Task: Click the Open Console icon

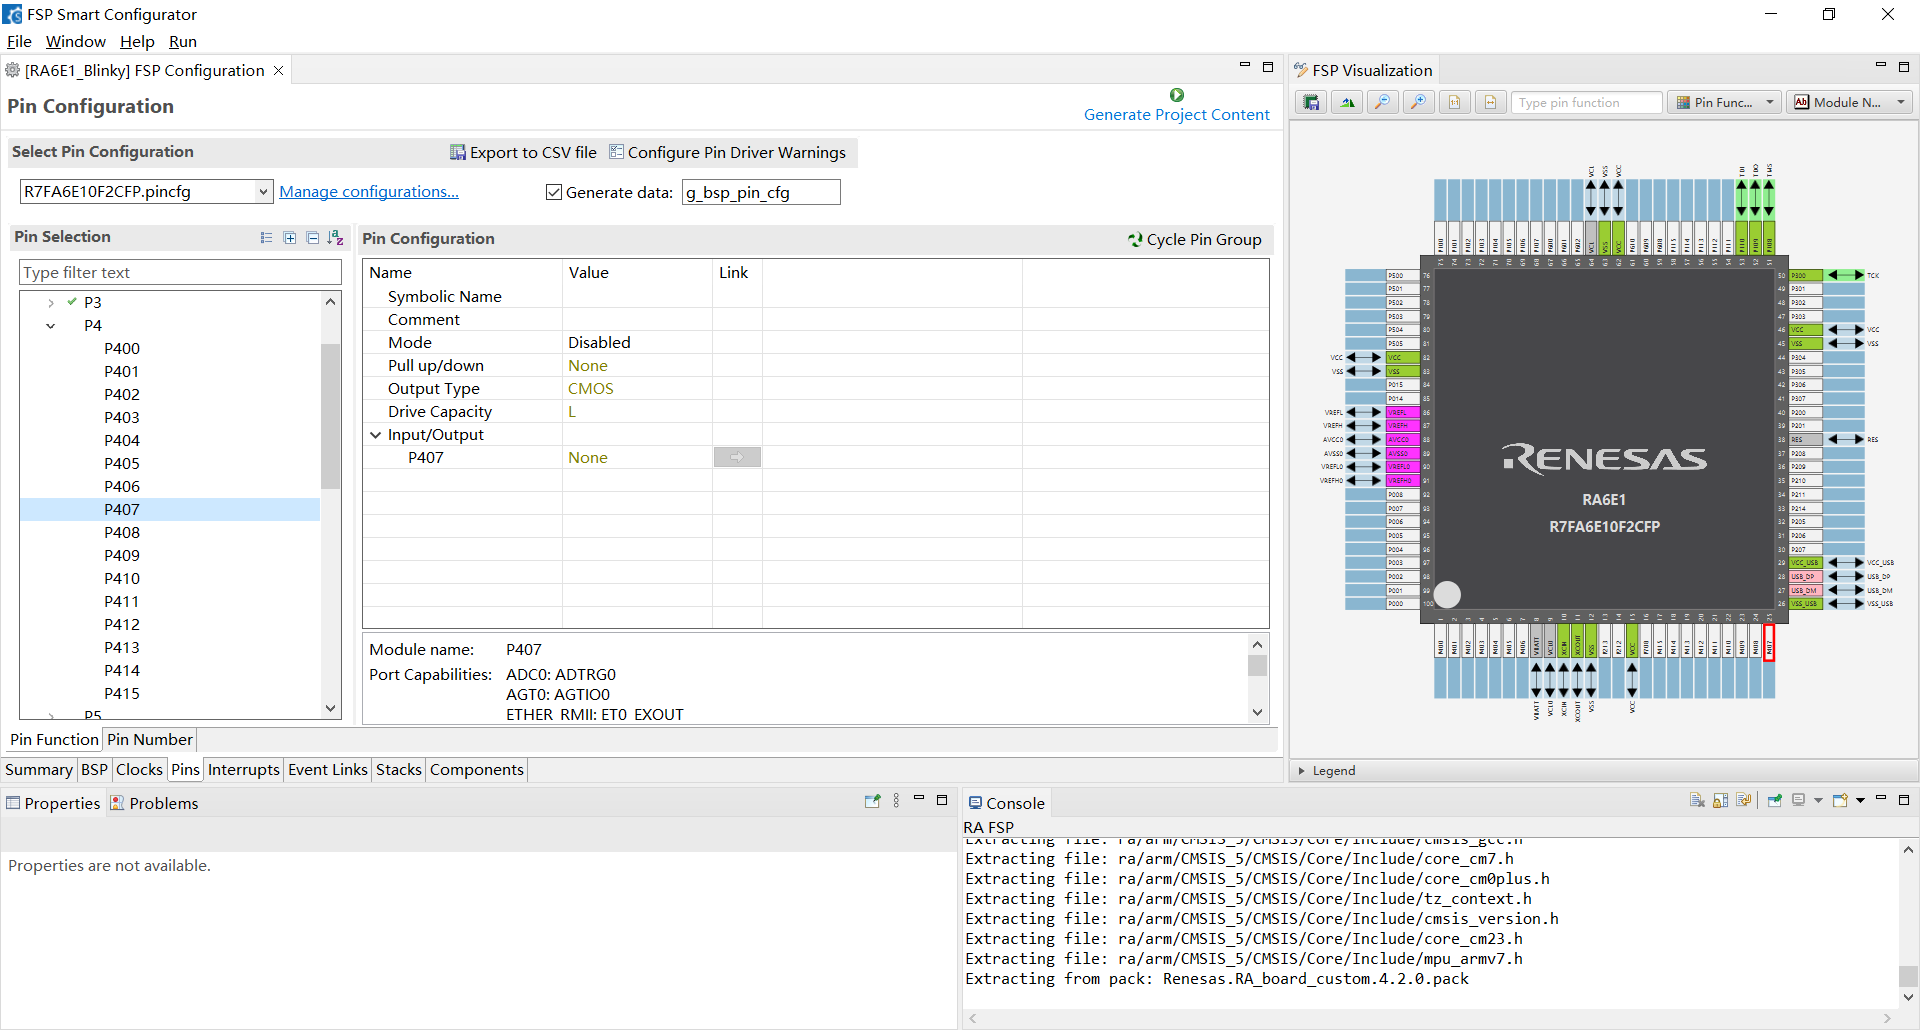Action: coord(1840,801)
